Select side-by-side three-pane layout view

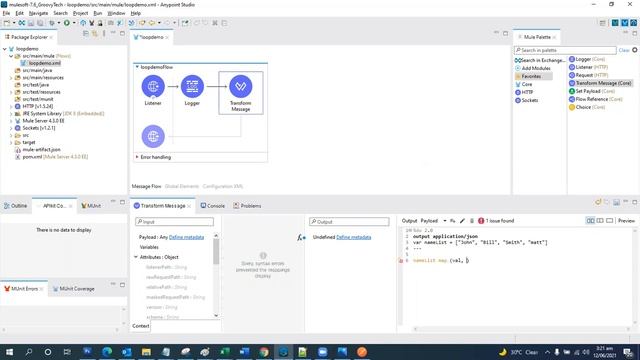coord(590,221)
